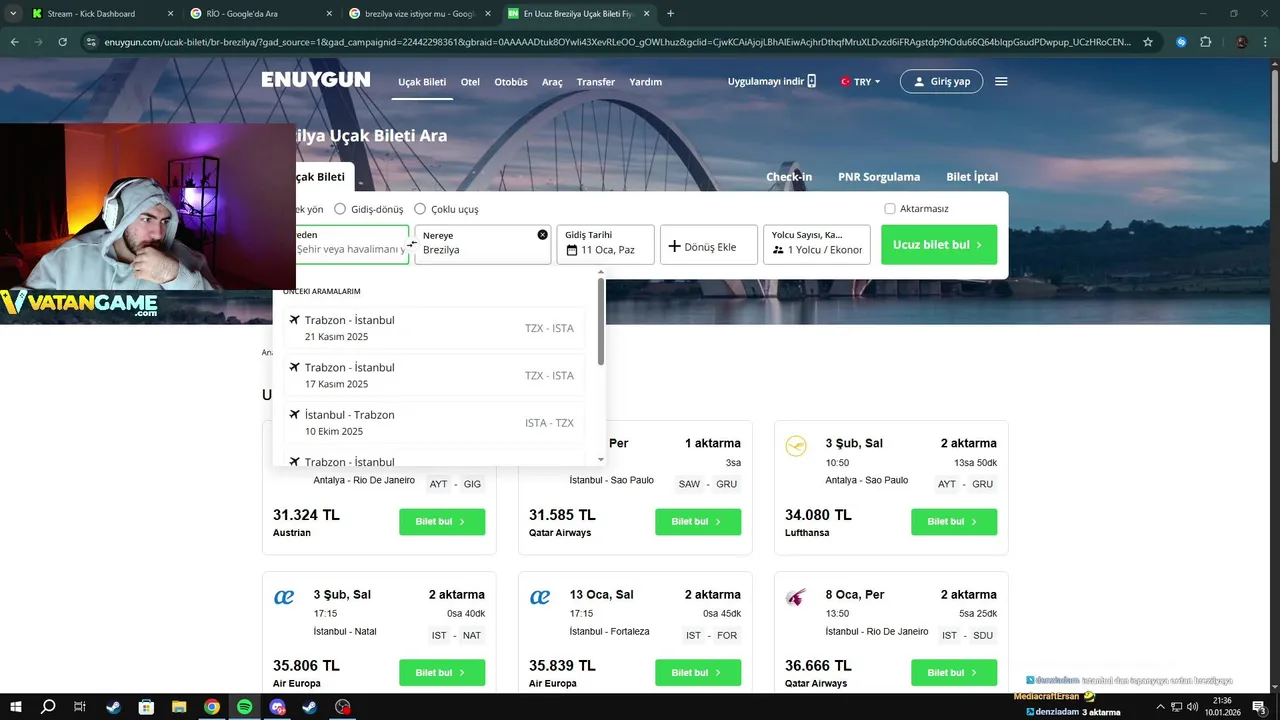Open the tab search chevron
Viewport: 1280px width, 720px height.
click(12, 14)
